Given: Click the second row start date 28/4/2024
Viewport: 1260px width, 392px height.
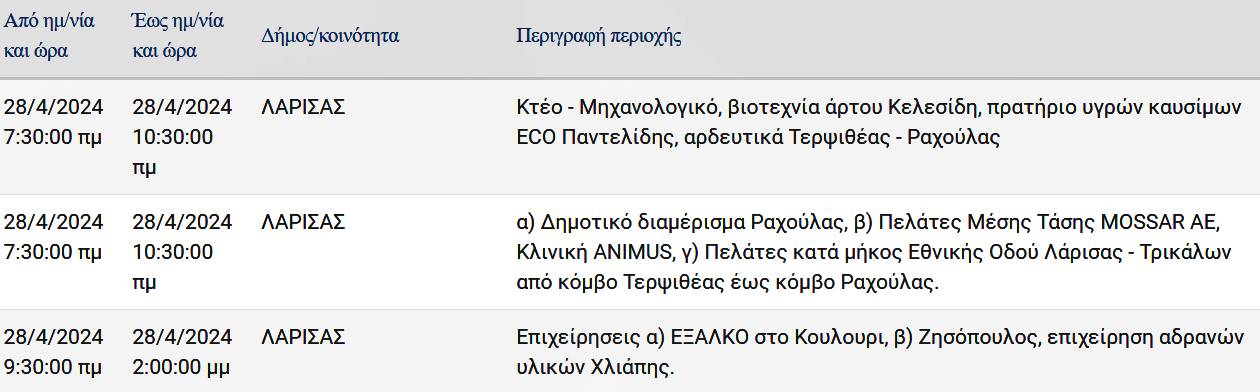Looking at the screenshot, I should pos(54,222).
